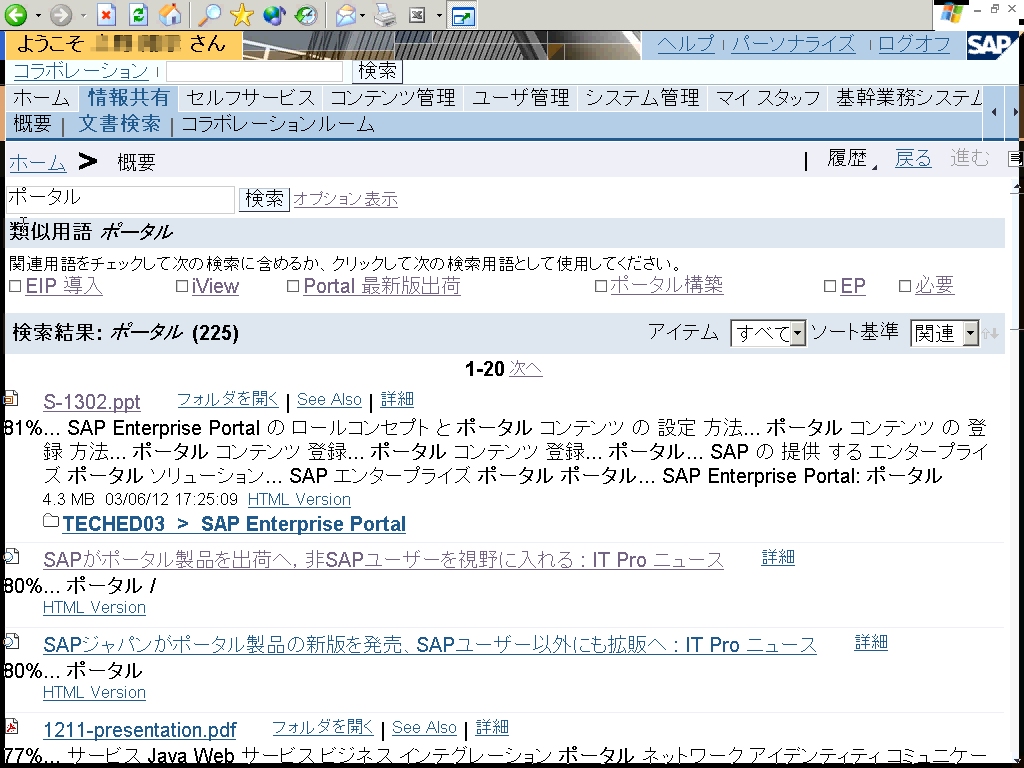The width and height of the screenshot is (1024, 768).
Task: Open the ソート基準 関連 dropdown
Action: 945,333
